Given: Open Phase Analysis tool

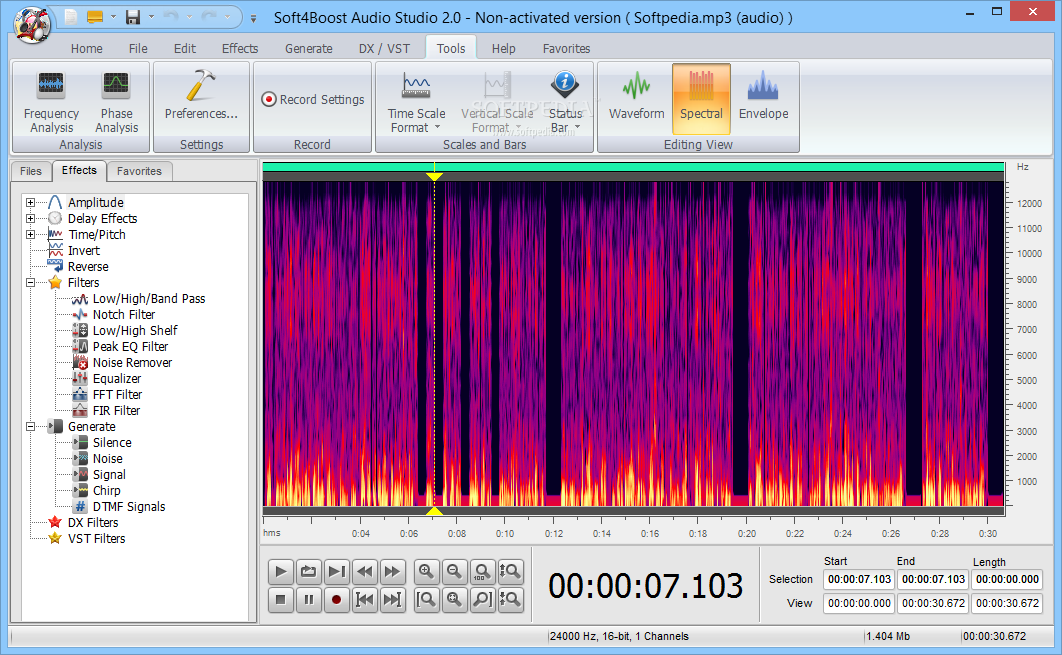Looking at the screenshot, I should click(116, 102).
